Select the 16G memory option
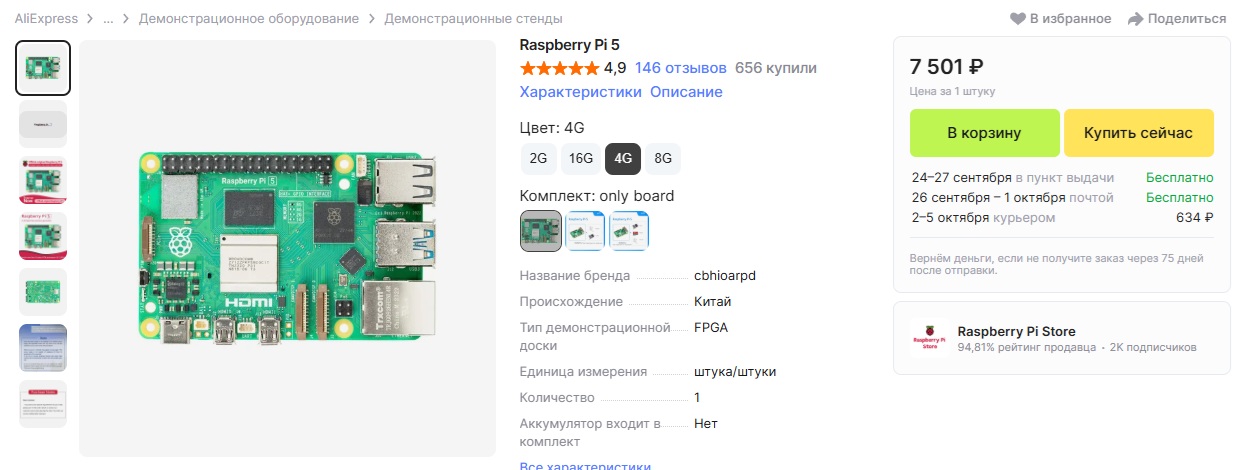 (x=581, y=158)
